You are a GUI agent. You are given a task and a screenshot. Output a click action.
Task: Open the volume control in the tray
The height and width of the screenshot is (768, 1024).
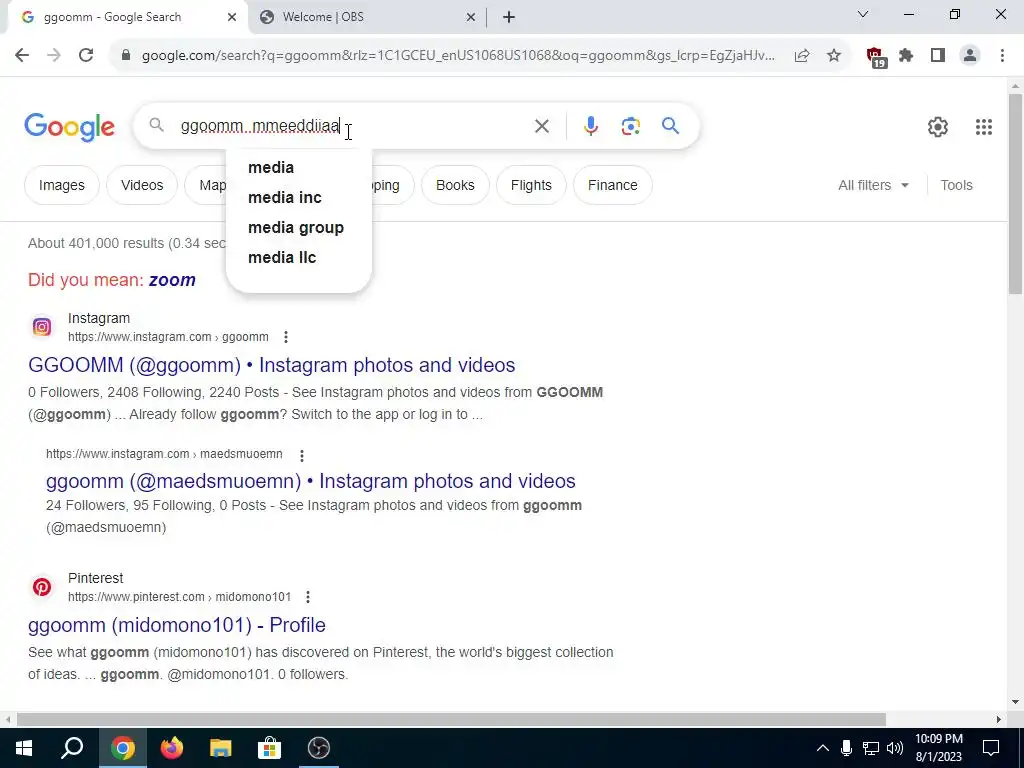(895, 748)
